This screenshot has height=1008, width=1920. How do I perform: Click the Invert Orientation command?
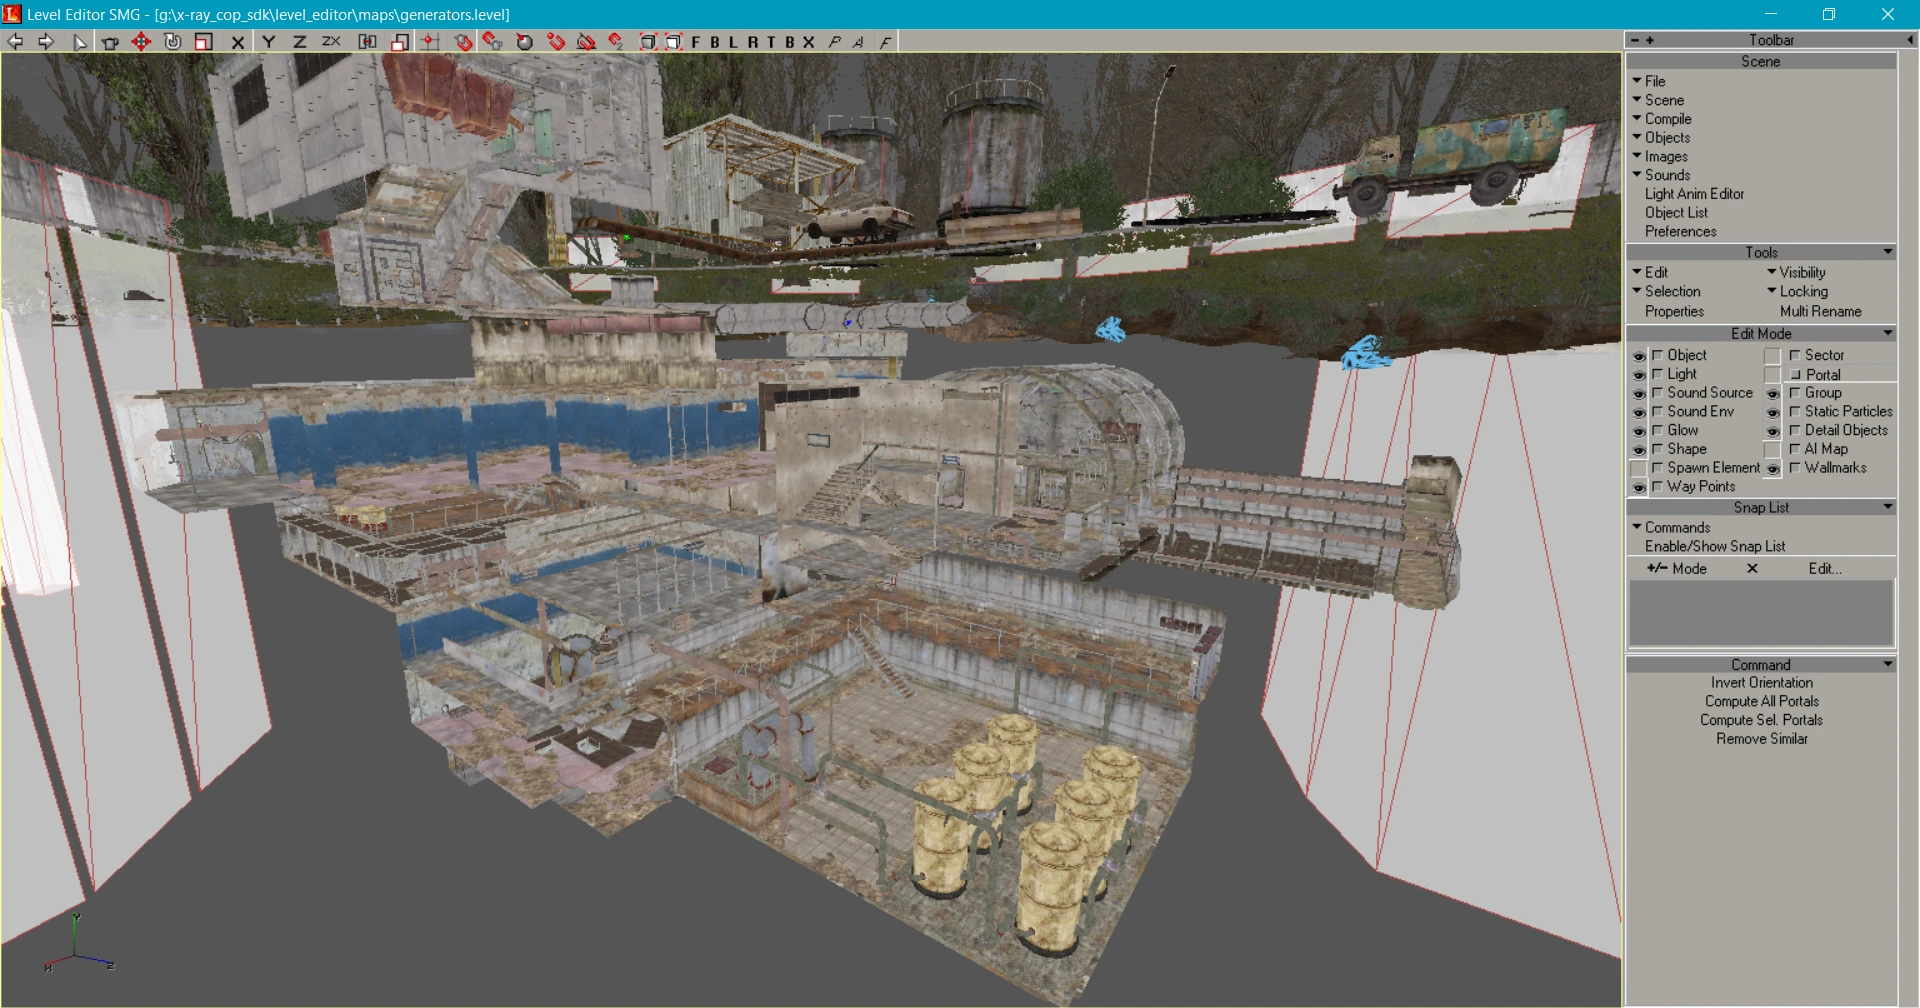pyautogui.click(x=1761, y=683)
